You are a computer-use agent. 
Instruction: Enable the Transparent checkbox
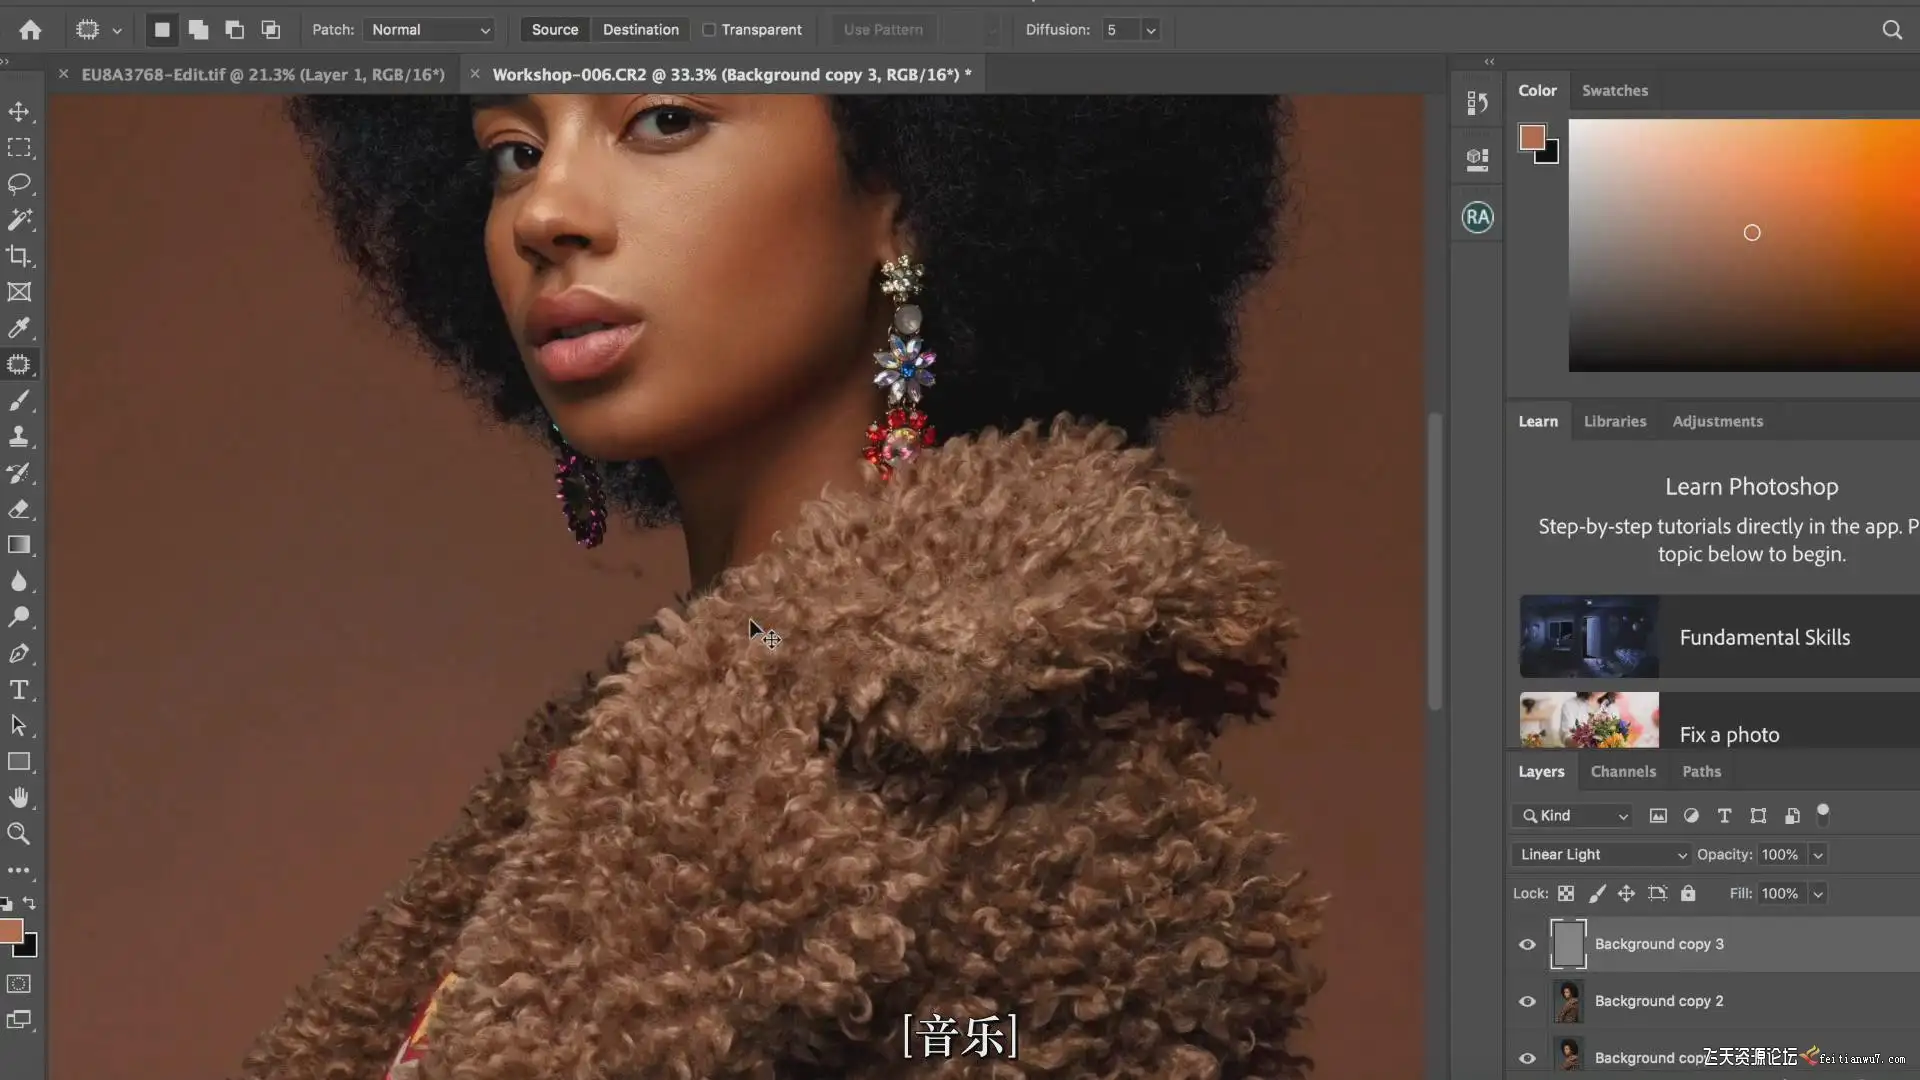709,30
